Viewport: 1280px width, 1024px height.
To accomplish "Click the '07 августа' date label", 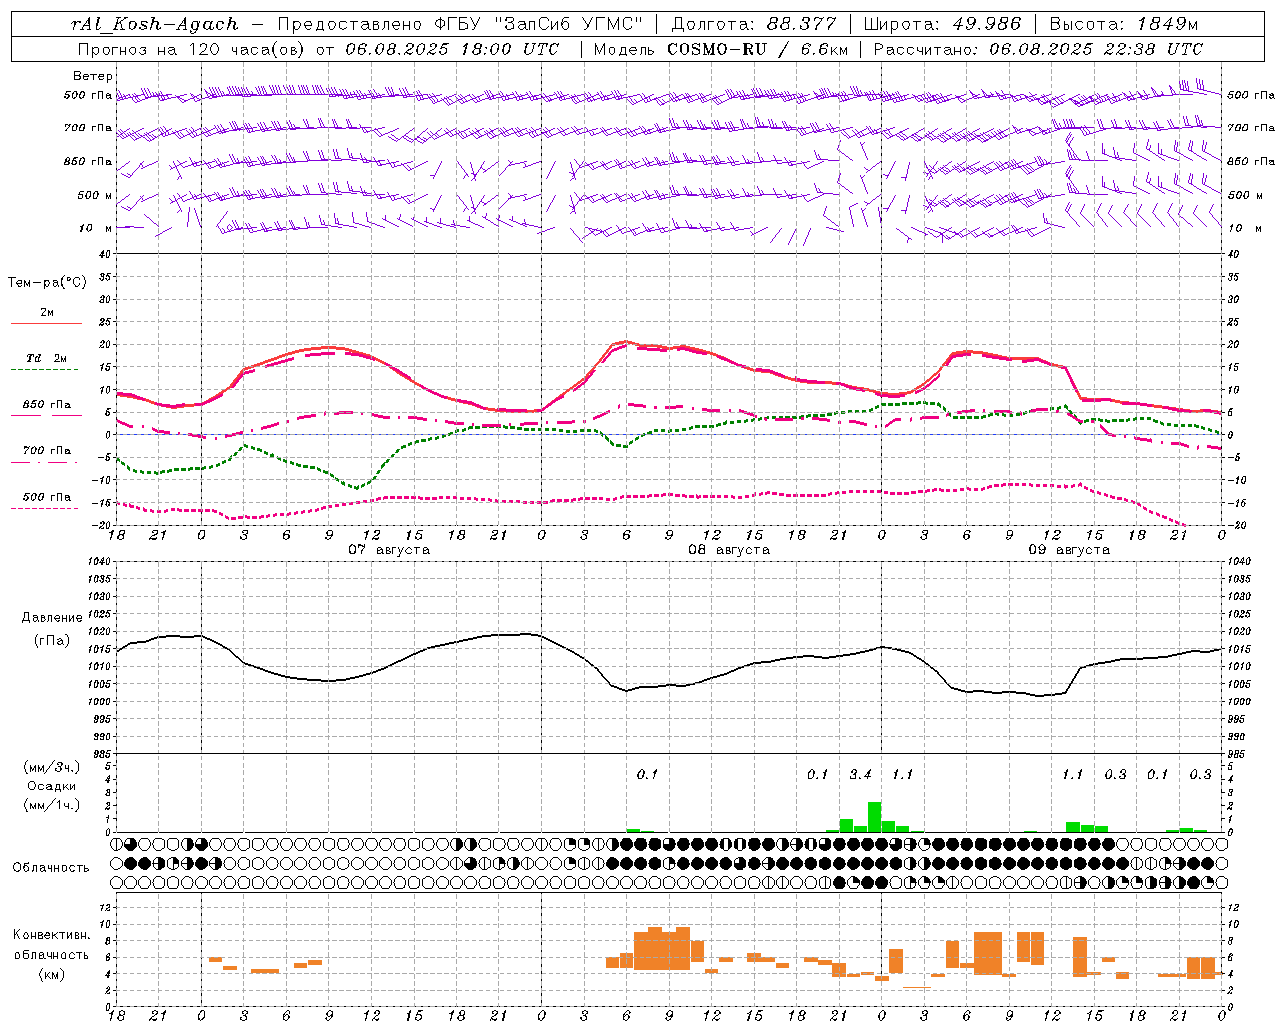I will click(389, 550).
